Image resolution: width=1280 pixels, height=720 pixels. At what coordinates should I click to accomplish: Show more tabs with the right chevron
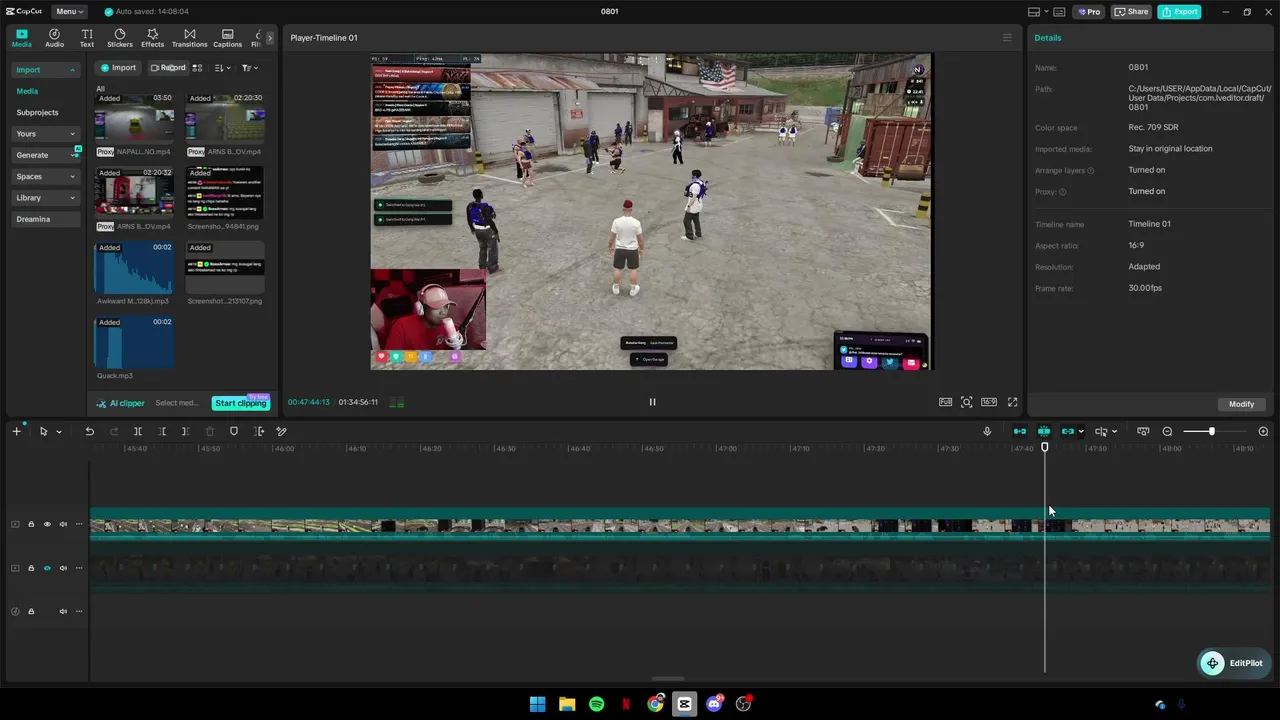coord(269,38)
